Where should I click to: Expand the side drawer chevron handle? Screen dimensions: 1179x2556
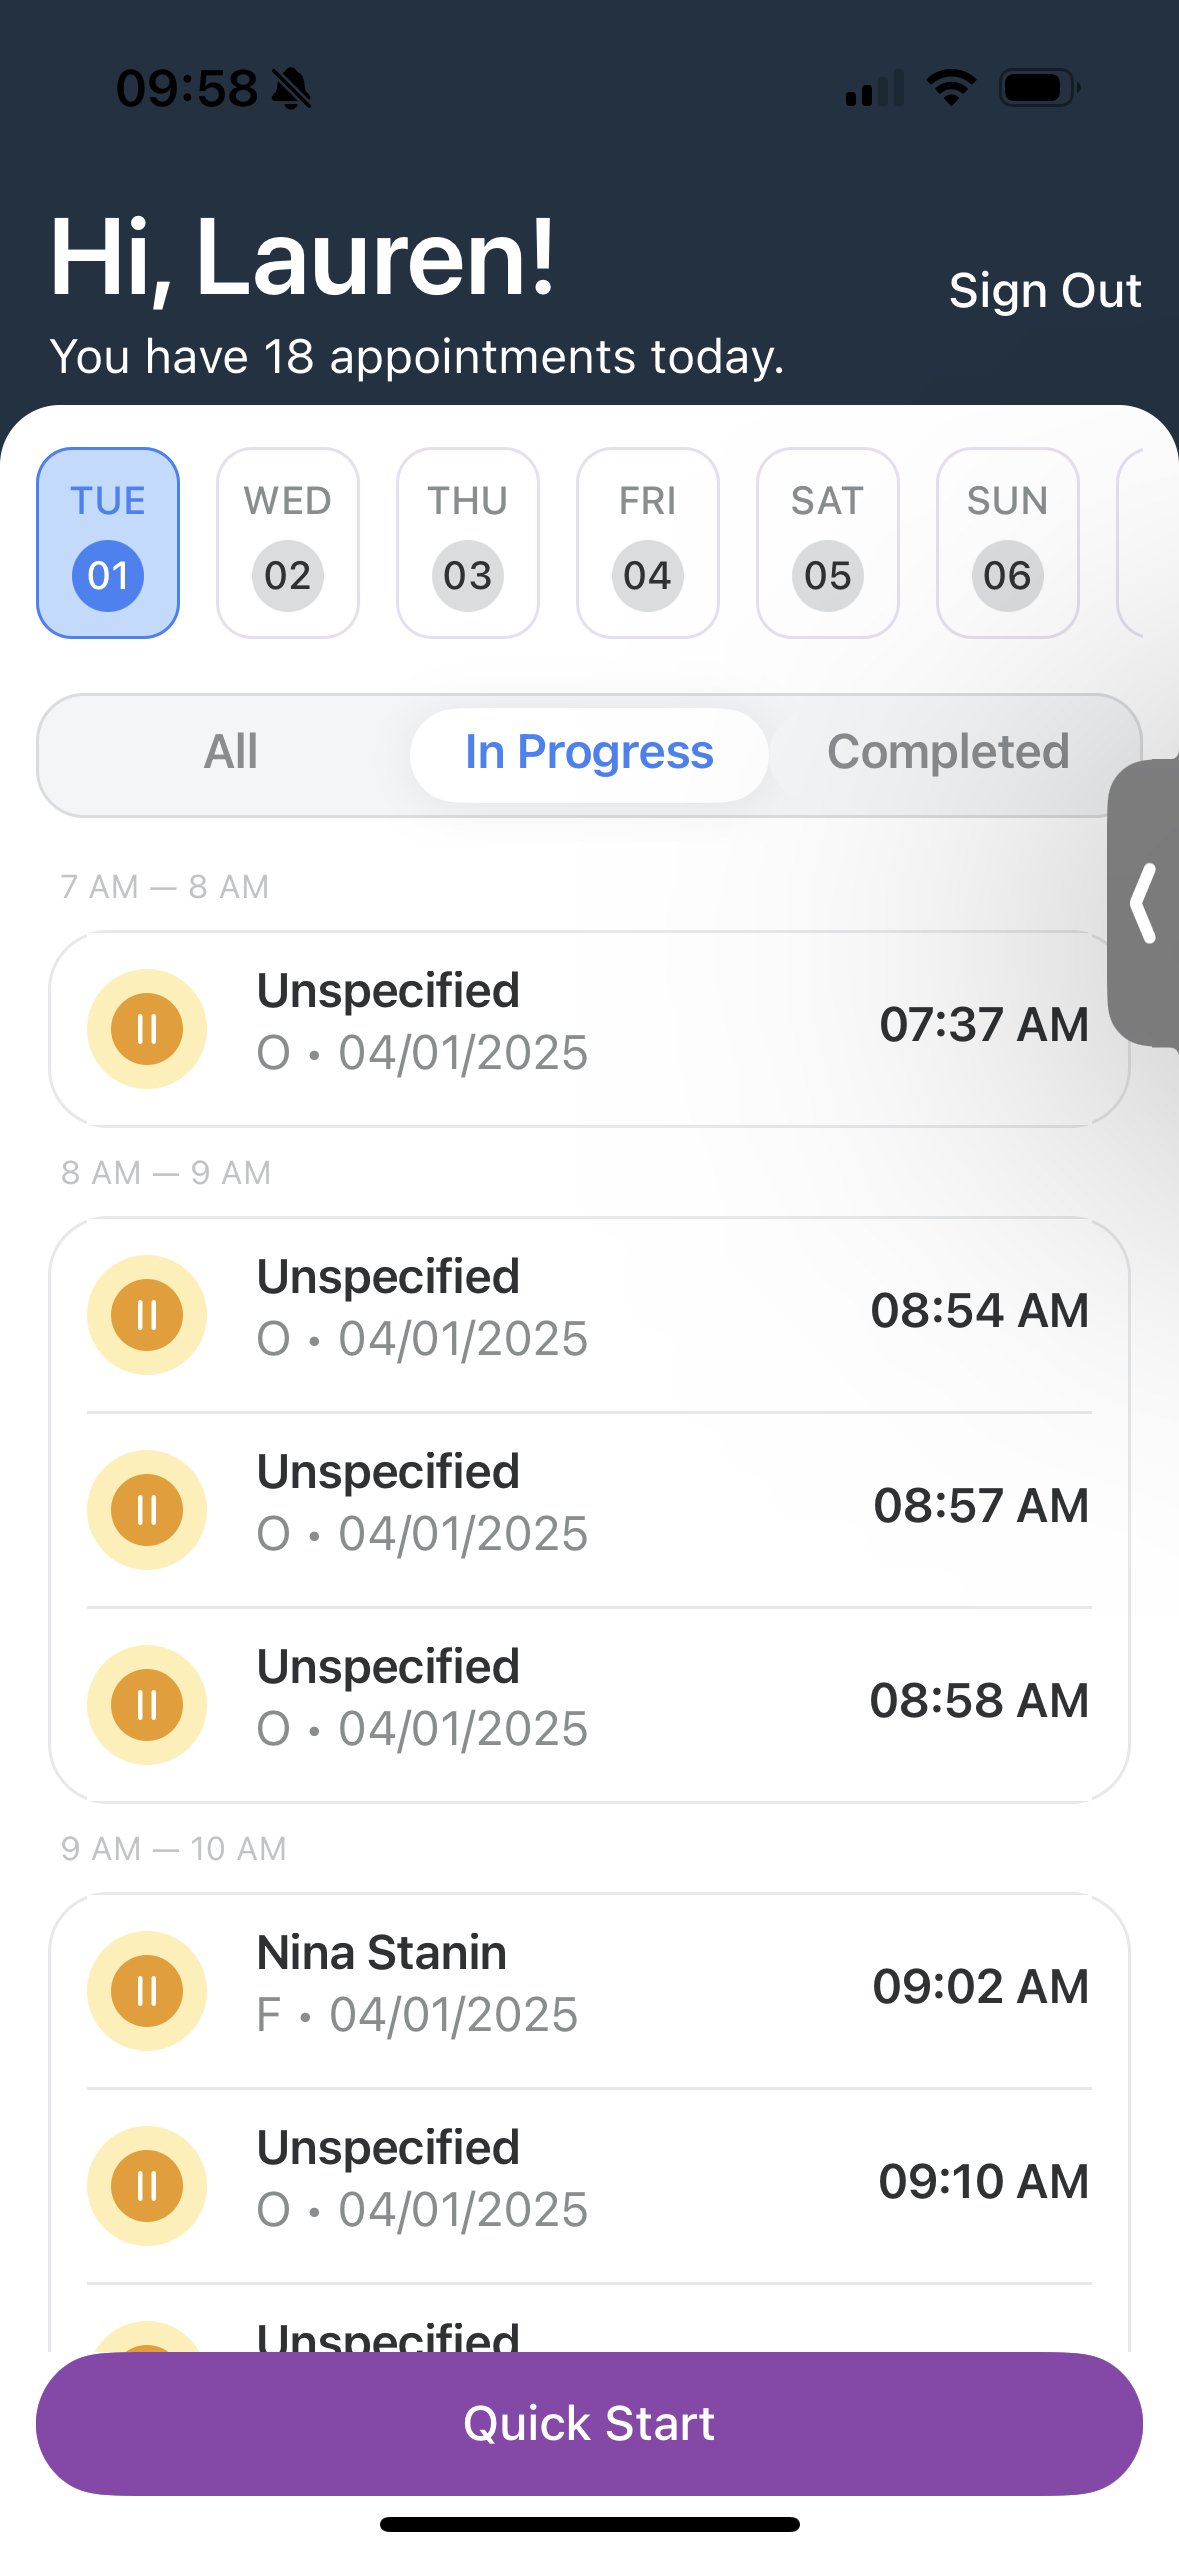pos(1145,903)
